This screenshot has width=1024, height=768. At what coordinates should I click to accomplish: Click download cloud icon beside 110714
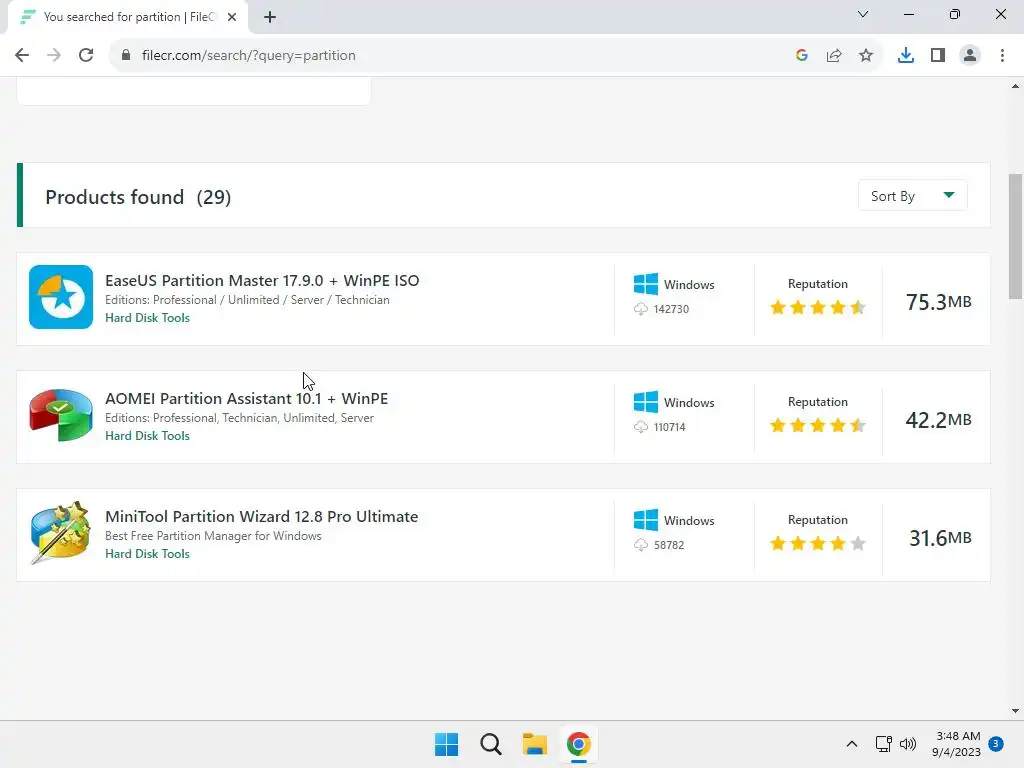click(641, 427)
